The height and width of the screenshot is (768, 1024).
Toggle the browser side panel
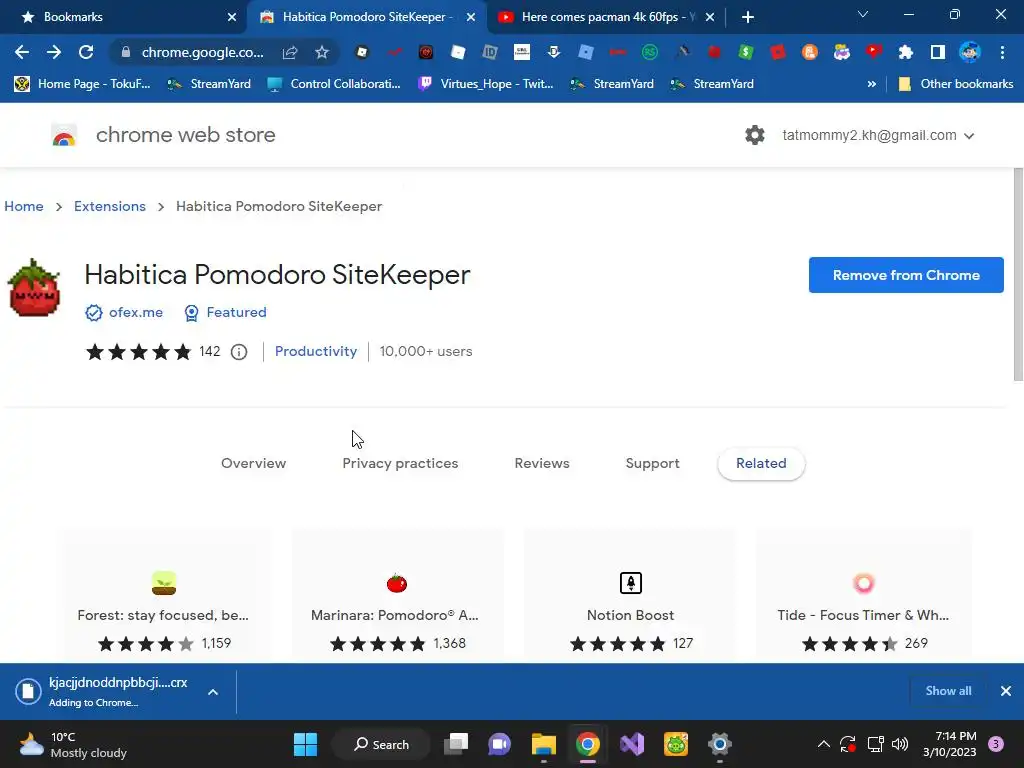938,52
